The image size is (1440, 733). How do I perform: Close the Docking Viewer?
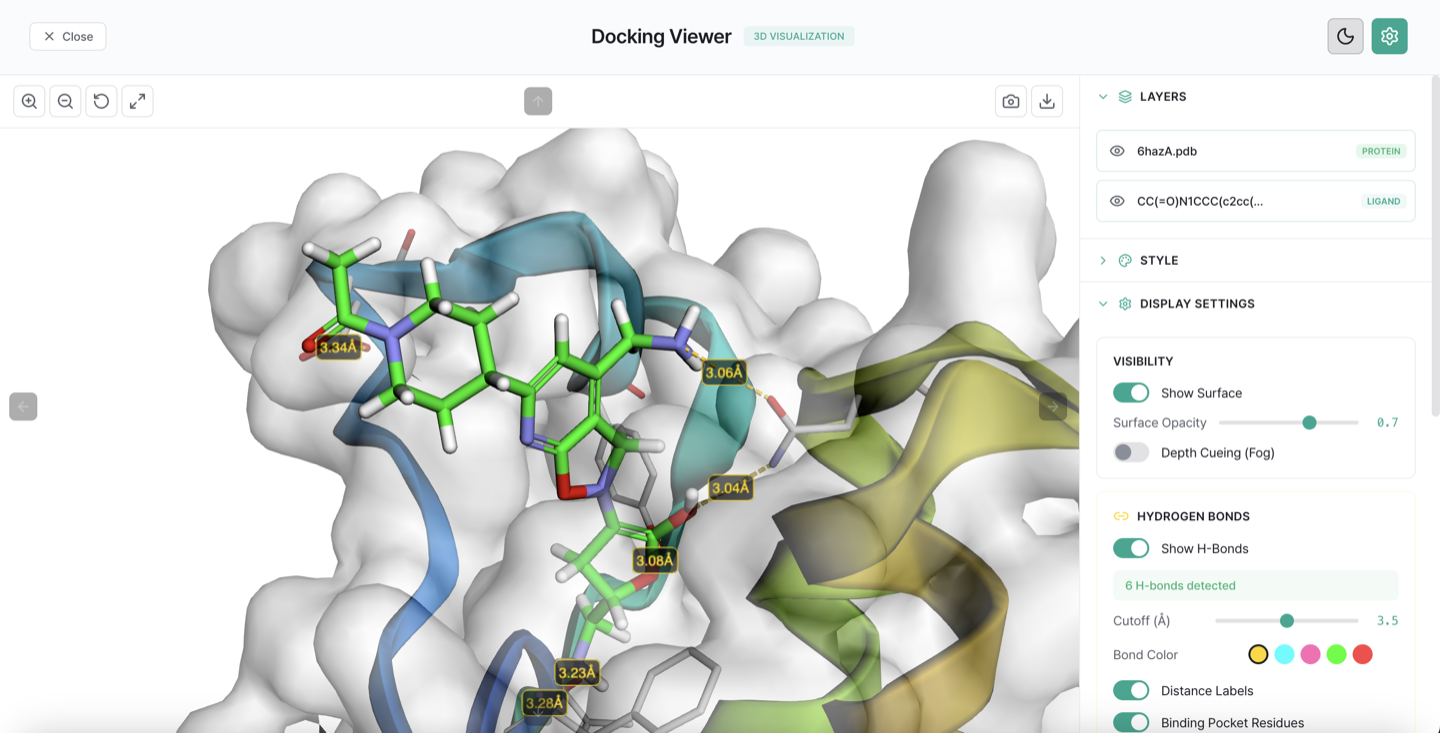click(x=68, y=36)
